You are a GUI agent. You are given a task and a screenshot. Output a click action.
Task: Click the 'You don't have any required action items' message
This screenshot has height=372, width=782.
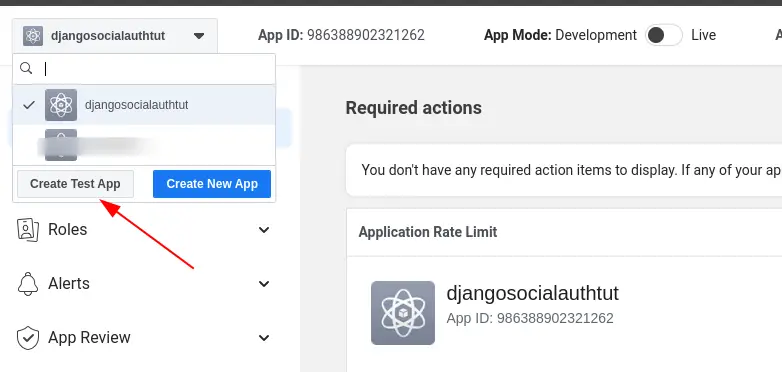pyautogui.click(x=572, y=170)
